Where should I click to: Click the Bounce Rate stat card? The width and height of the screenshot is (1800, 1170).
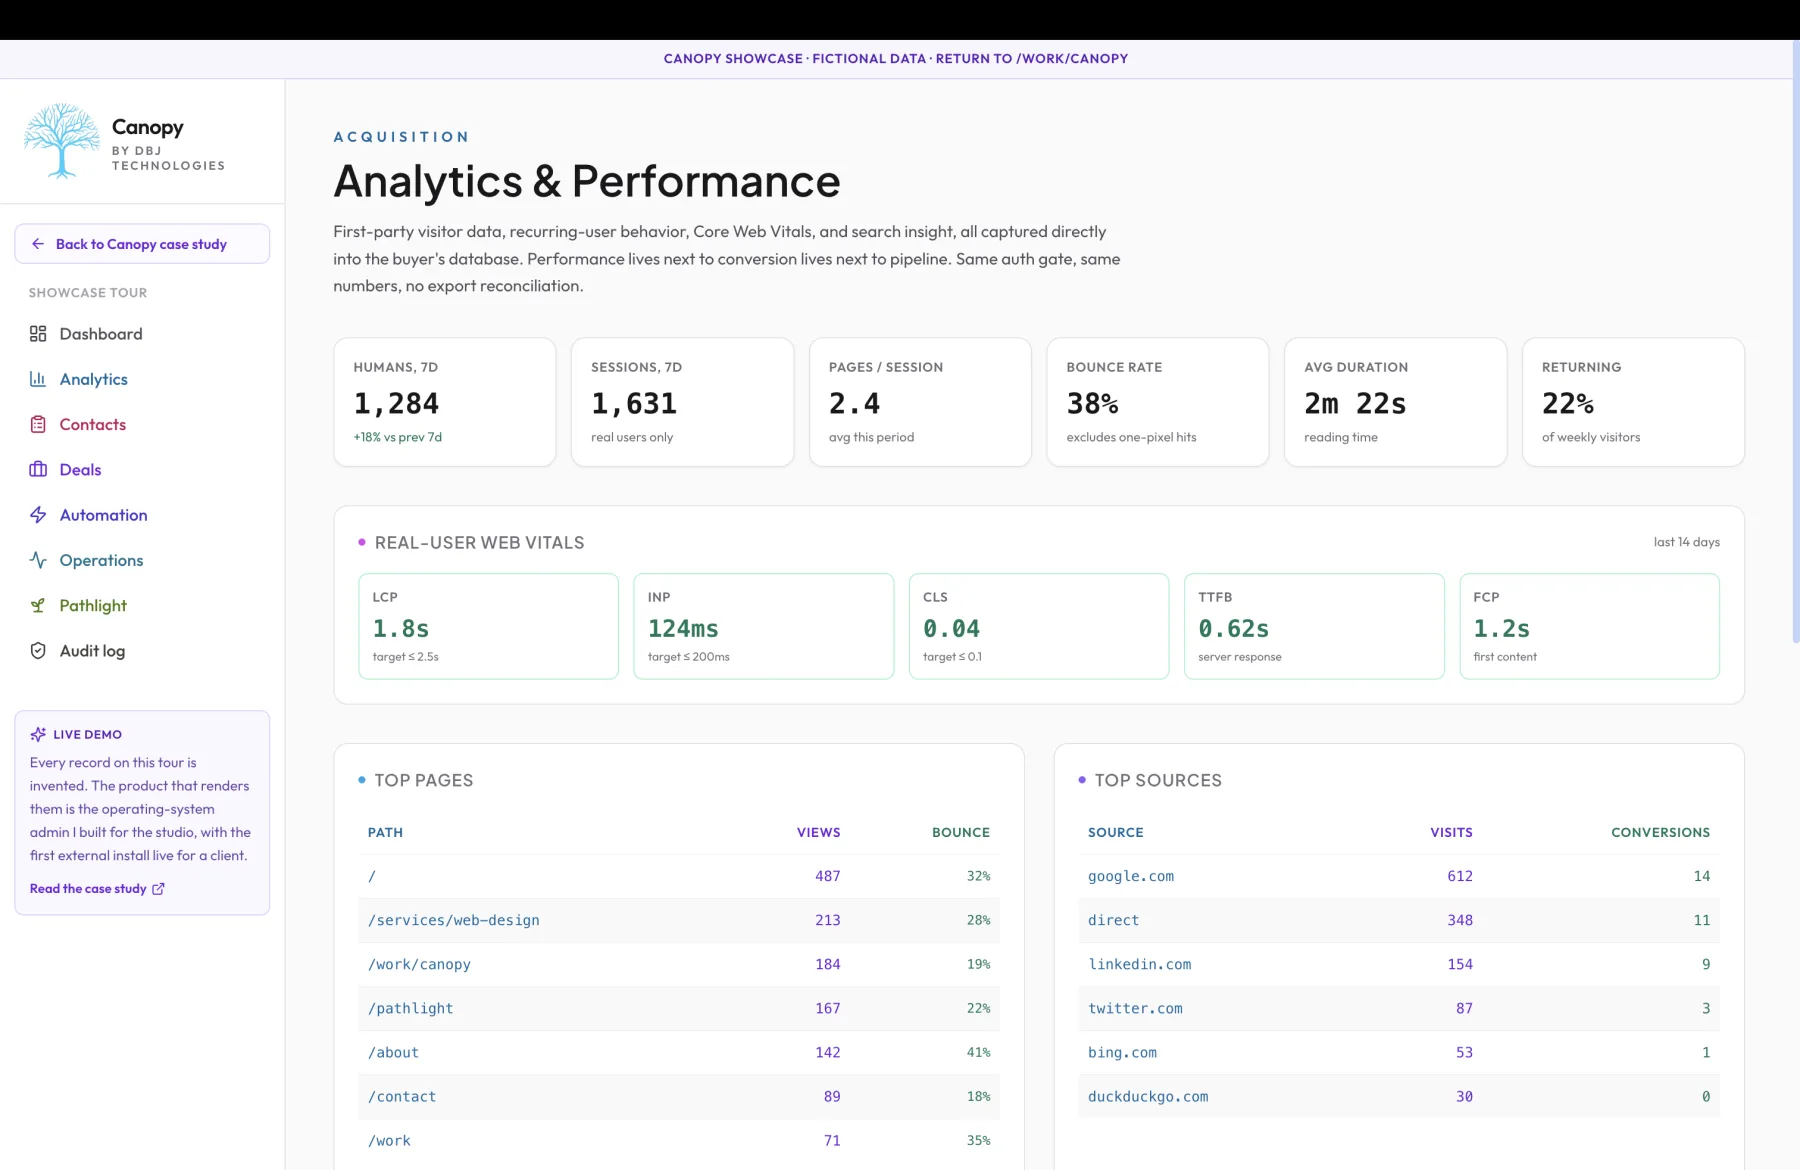tap(1158, 402)
